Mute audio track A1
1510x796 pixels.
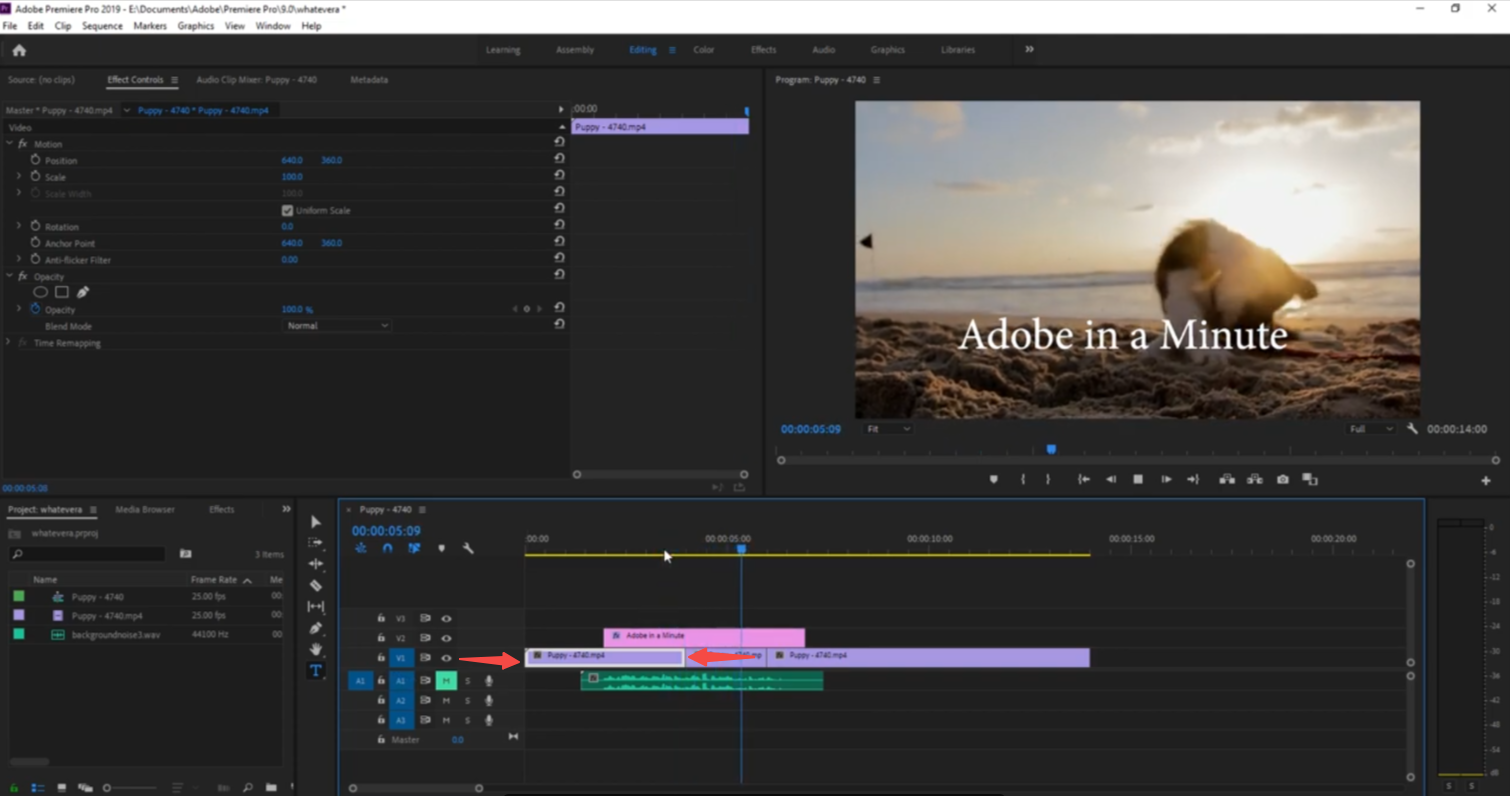pyautogui.click(x=446, y=680)
